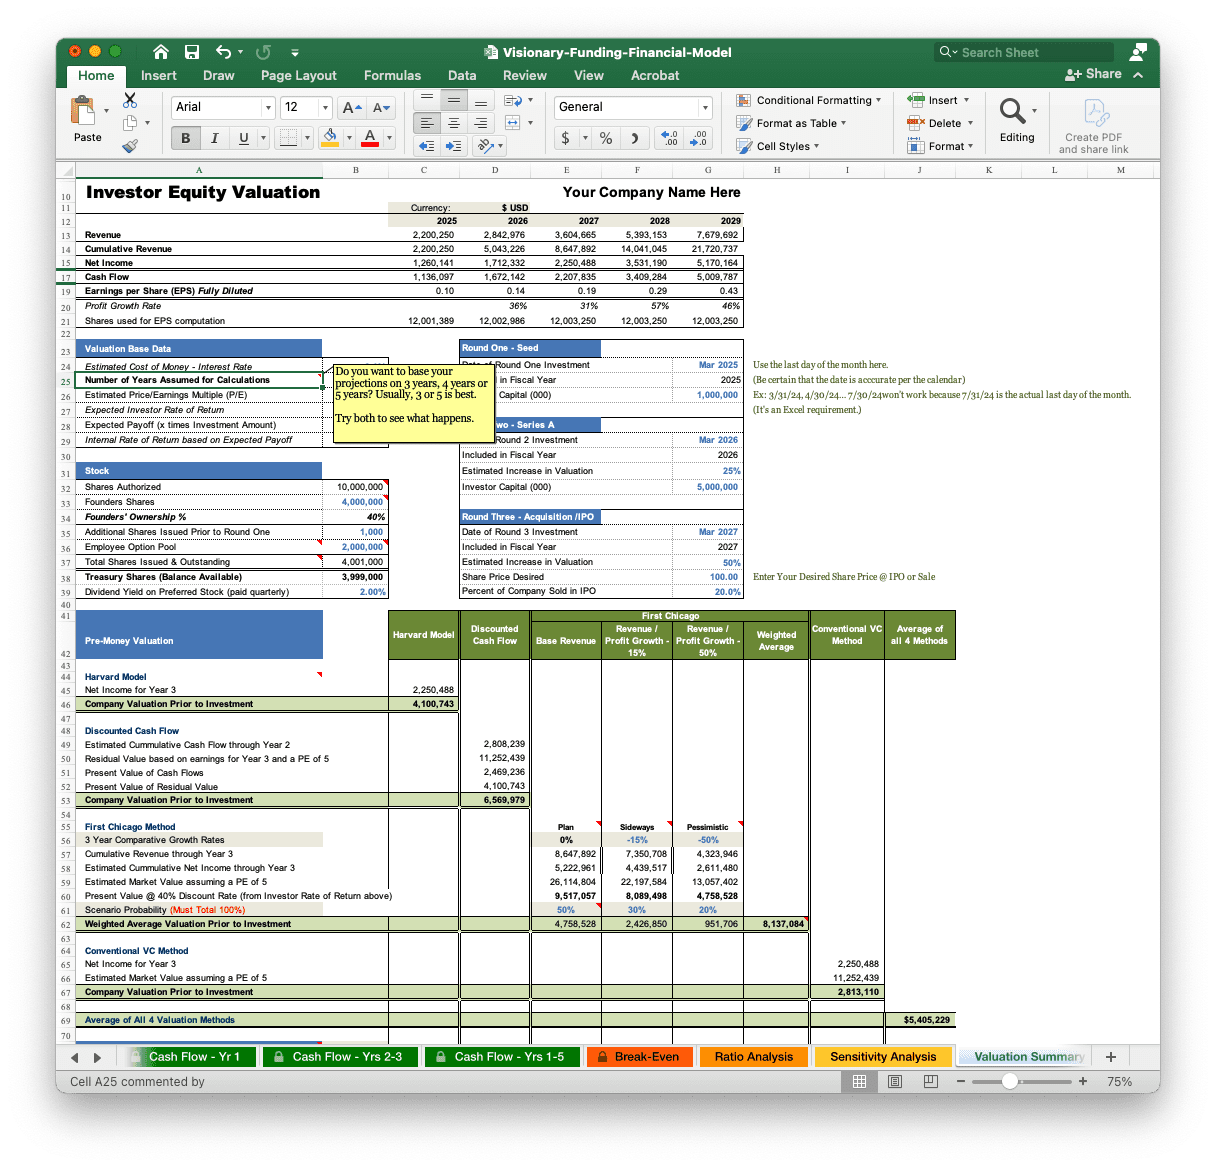1216x1167 pixels.
Task: Click the red font color swatch
Action: [370, 138]
